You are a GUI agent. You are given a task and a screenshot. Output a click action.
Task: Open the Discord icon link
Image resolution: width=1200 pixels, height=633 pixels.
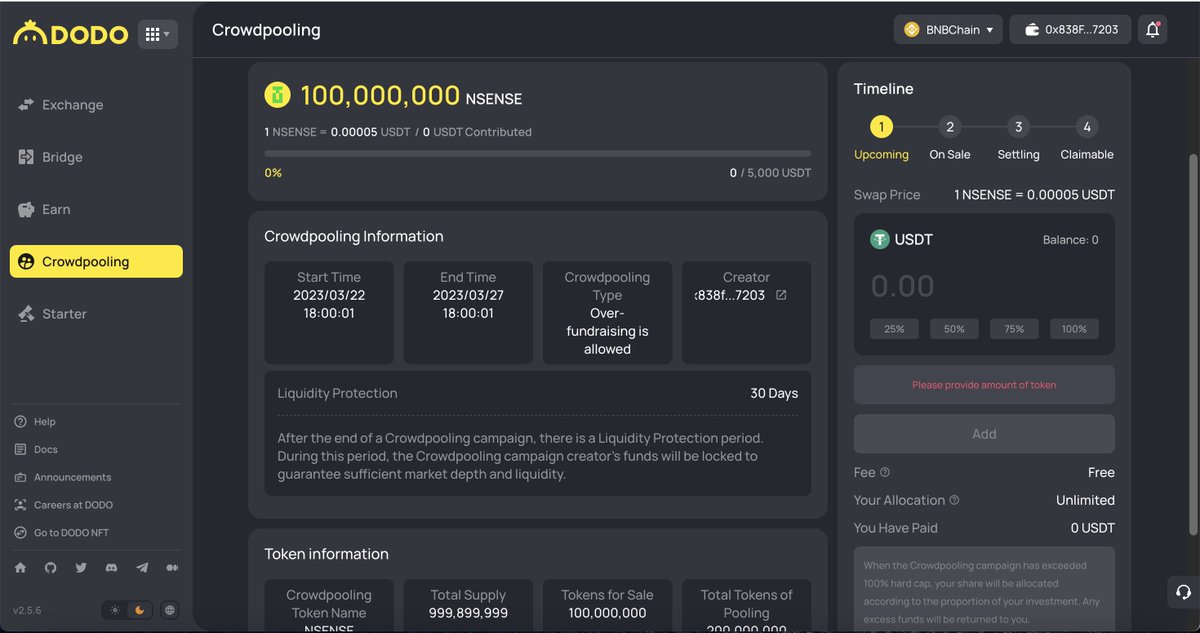pyautogui.click(x=111, y=568)
